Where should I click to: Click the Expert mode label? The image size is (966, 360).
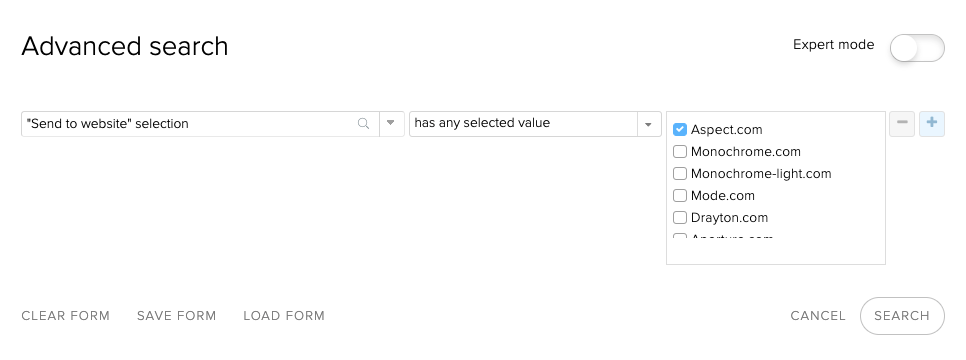point(833,45)
